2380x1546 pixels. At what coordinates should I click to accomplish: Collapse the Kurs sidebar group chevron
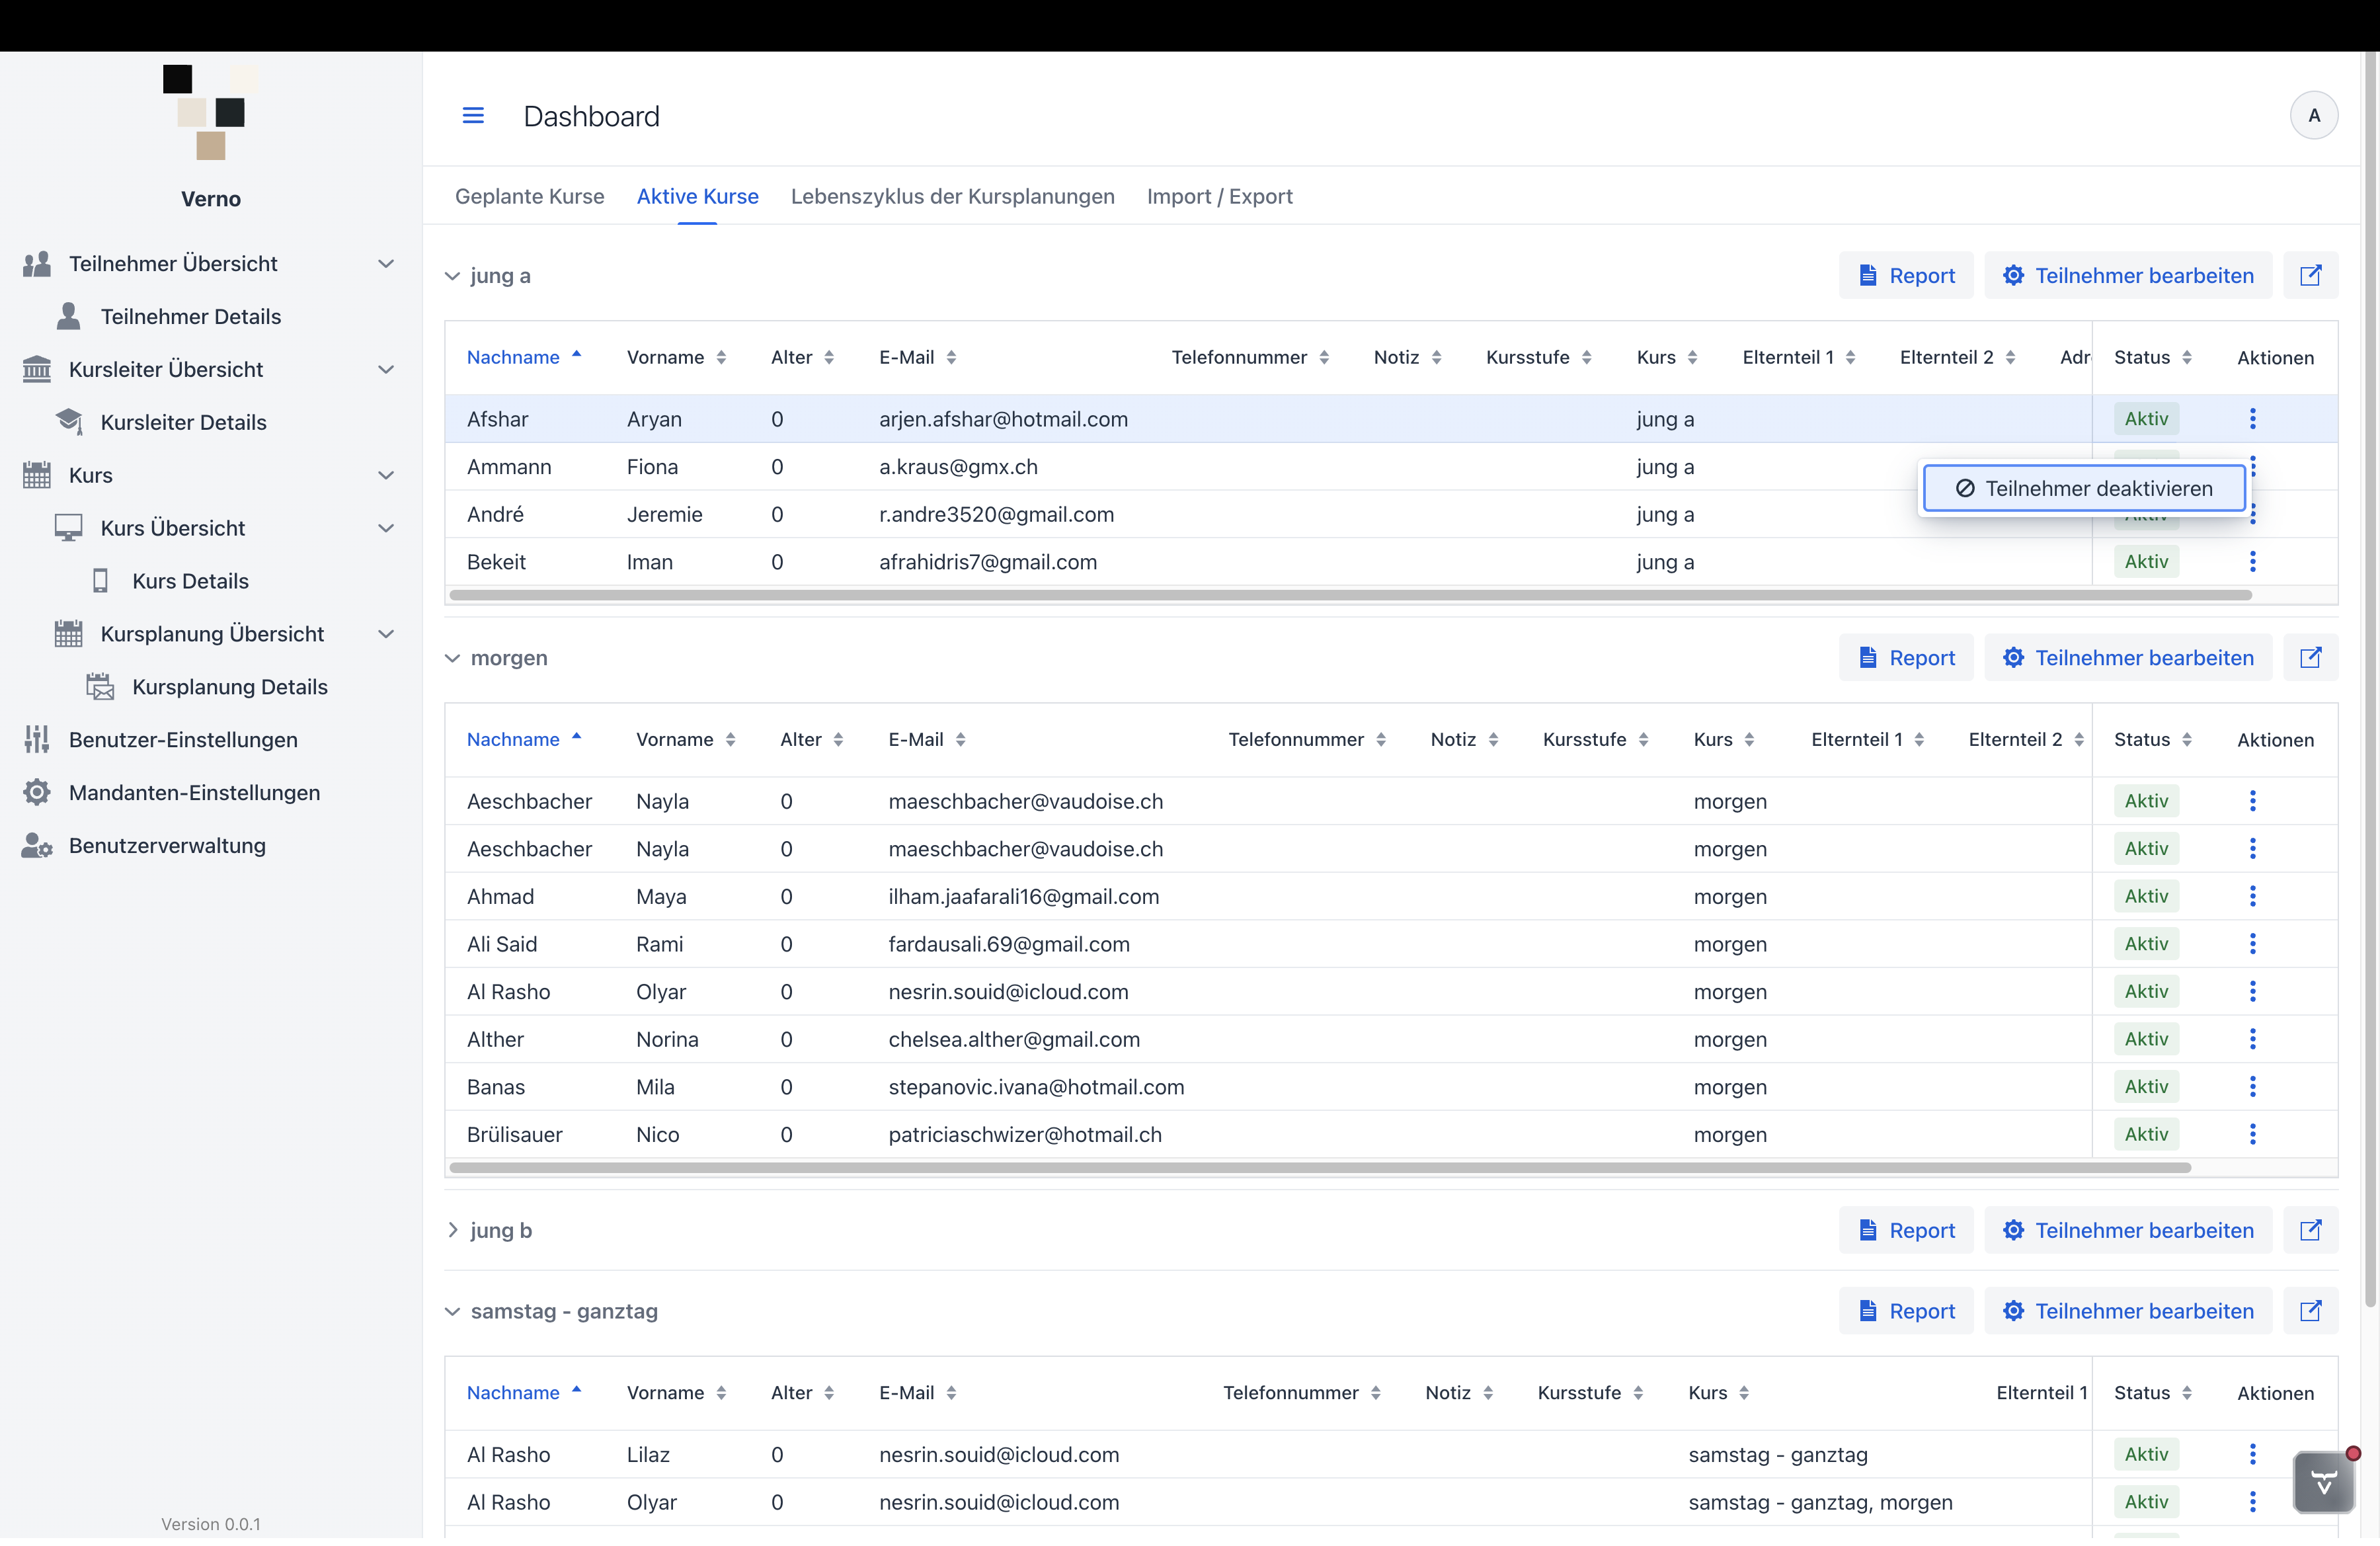click(x=386, y=475)
